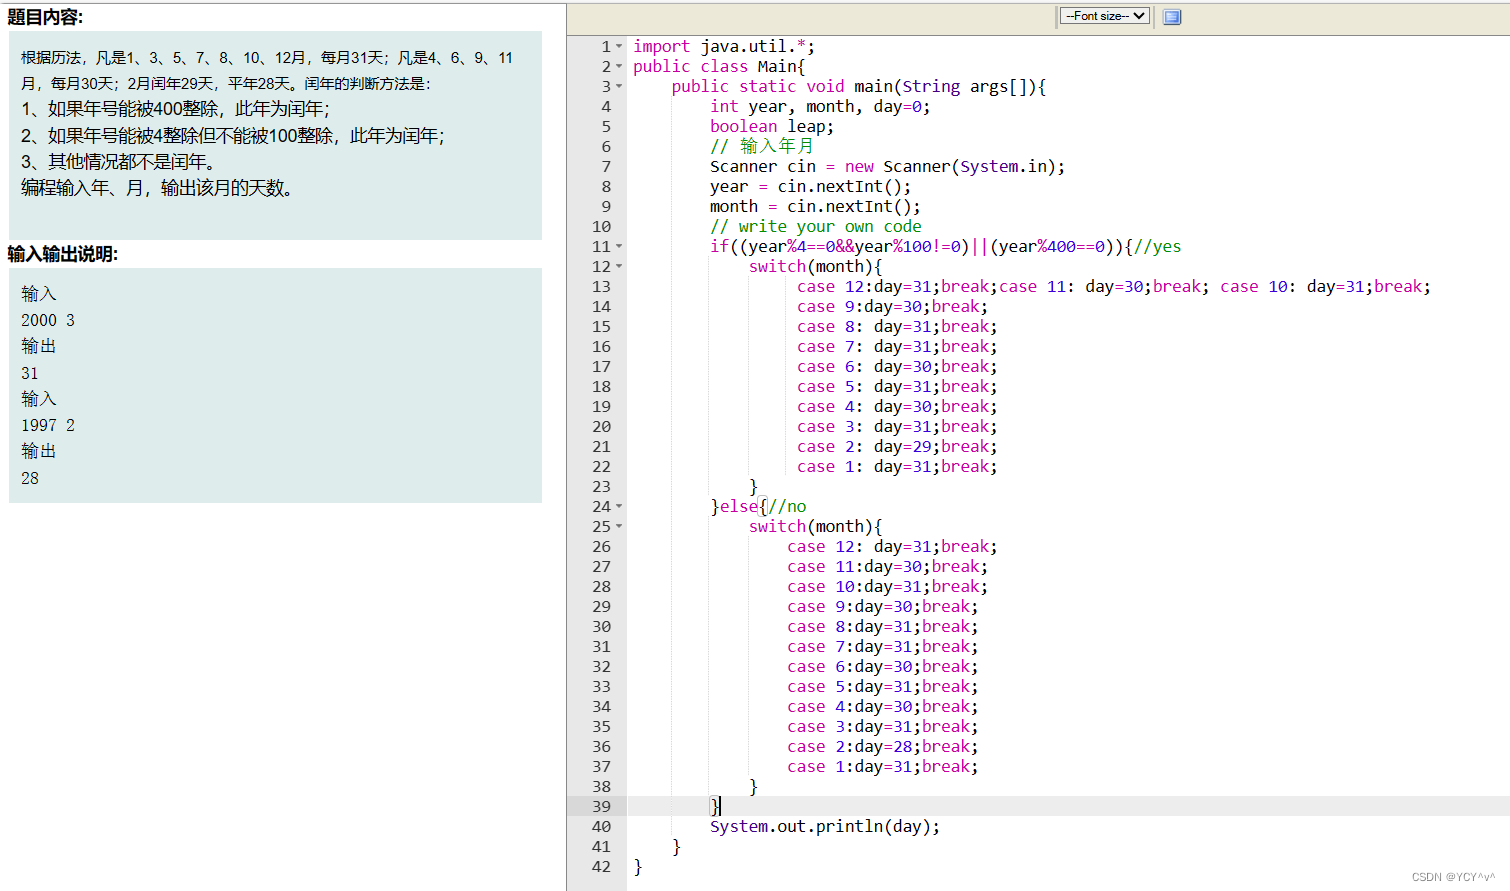Collapse the if block fold at line 11
This screenshot has height=891, width=1510.
pos(619,246)
